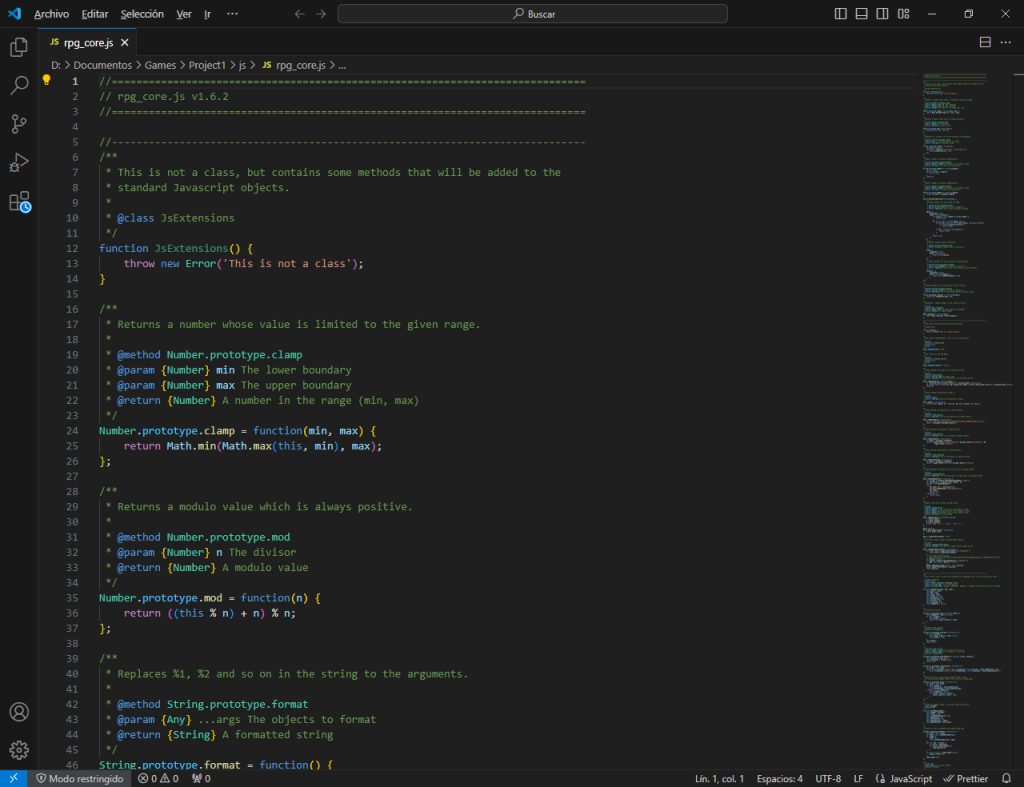Open Editar menu

click(x=95, y=14)
